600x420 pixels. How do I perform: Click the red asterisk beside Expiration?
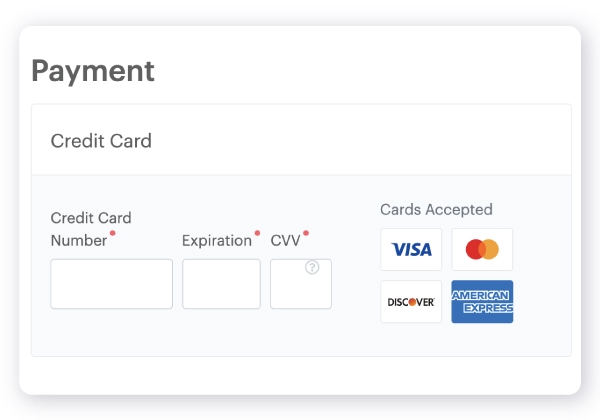(x=257, y=234)
